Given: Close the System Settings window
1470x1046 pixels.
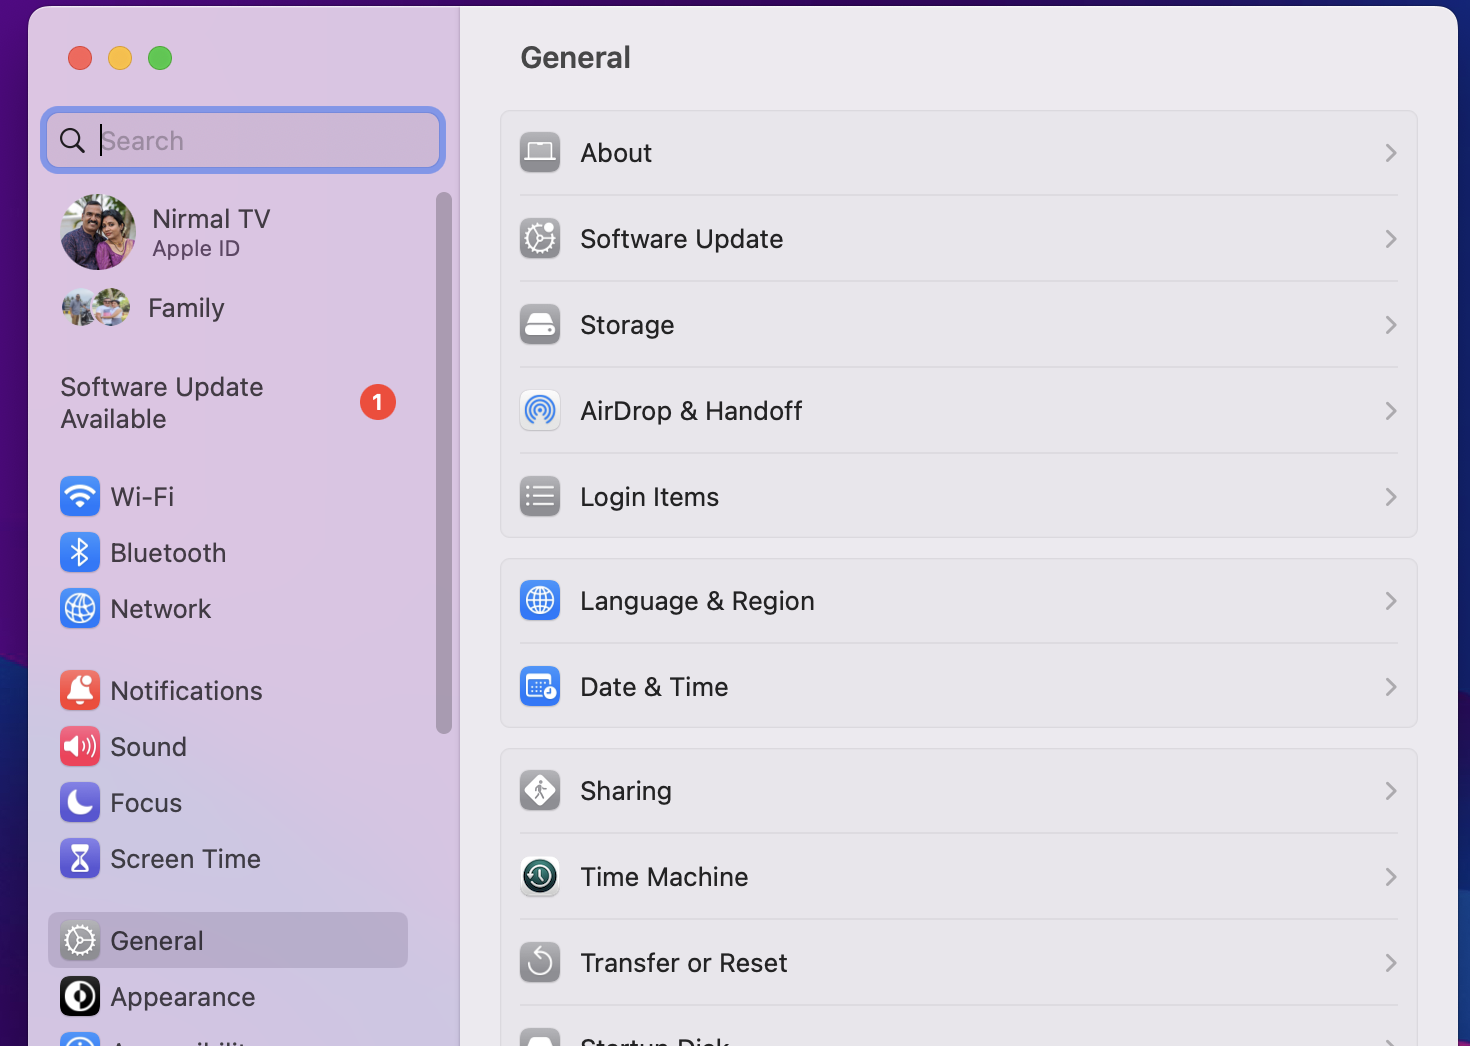Looking at the screenshot, I should tap(80, 58).
